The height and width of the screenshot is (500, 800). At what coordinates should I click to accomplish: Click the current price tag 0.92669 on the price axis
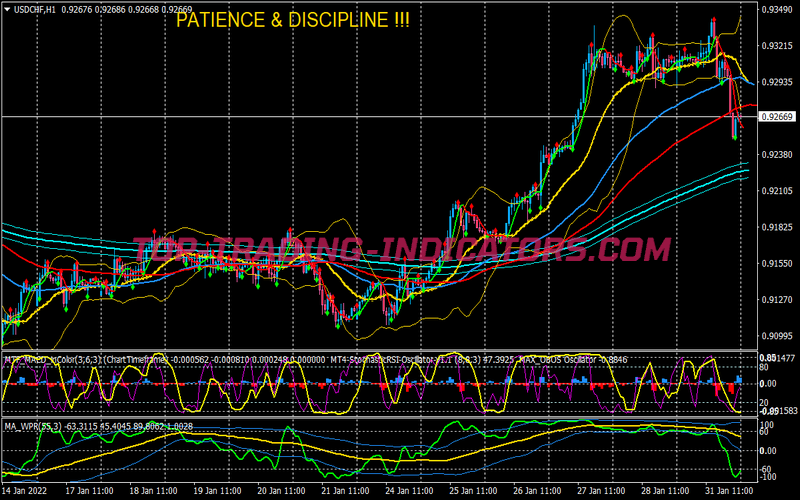coord(777,117)
